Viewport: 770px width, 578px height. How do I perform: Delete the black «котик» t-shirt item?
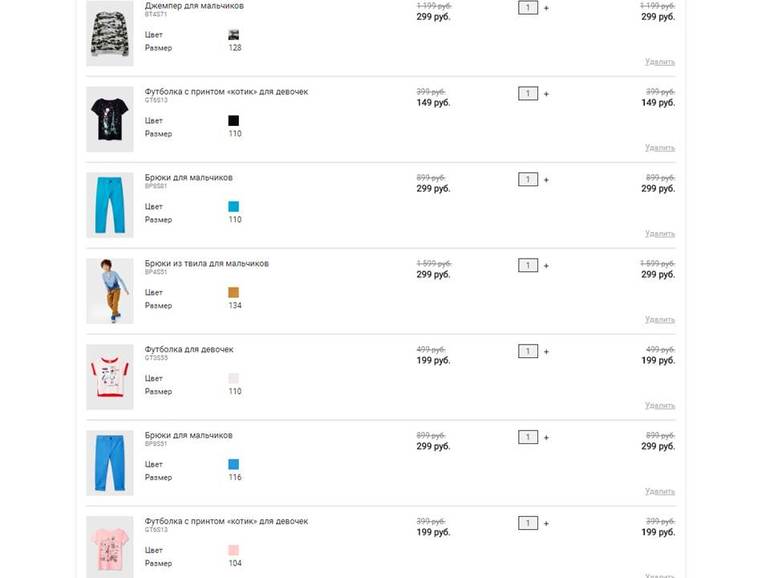pyautogui.click(x=659, y=148)
